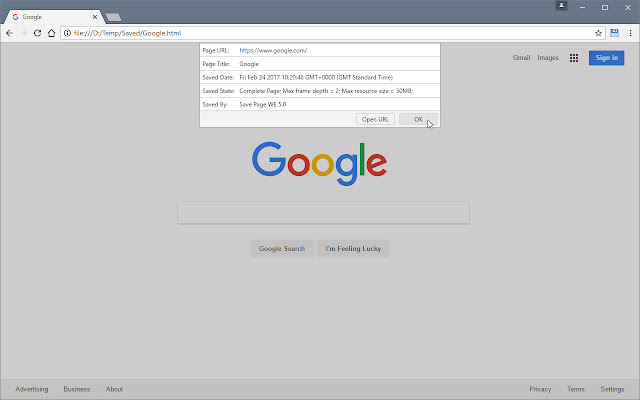This screenshot has width=640, height=400.
Task: Open the Gmail link
Action: coord(521,58)
